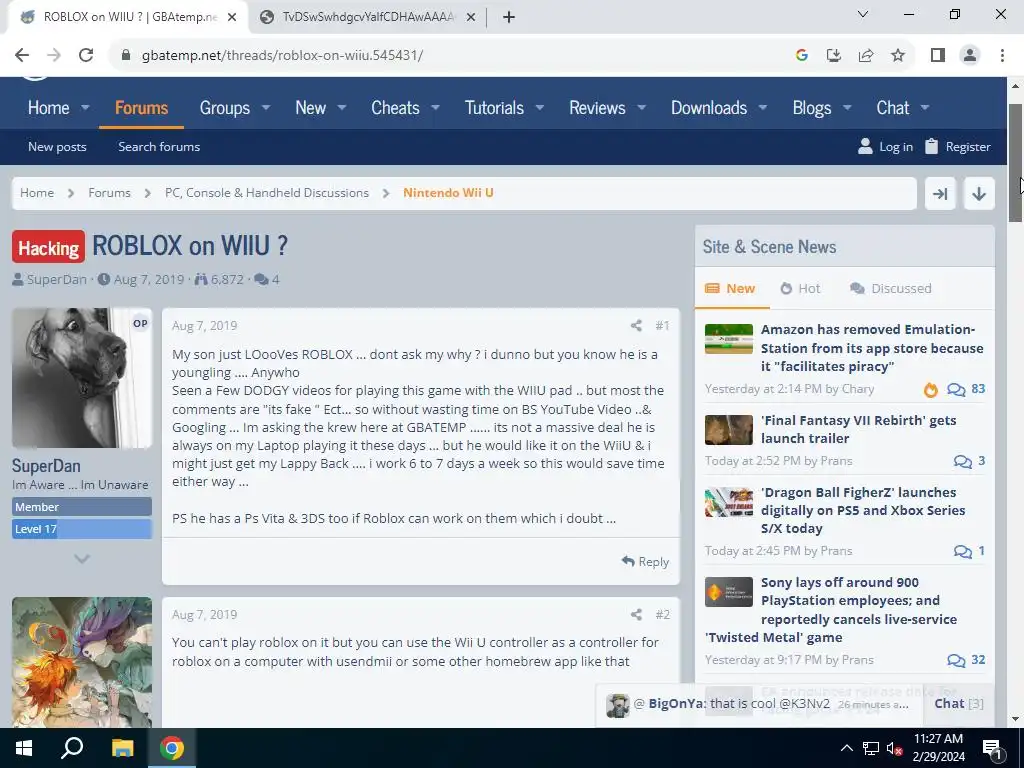The width and height of the screenshot is (1024, 768).
Task: Open SuperDan username profile link
Action: tap(46, 466)
